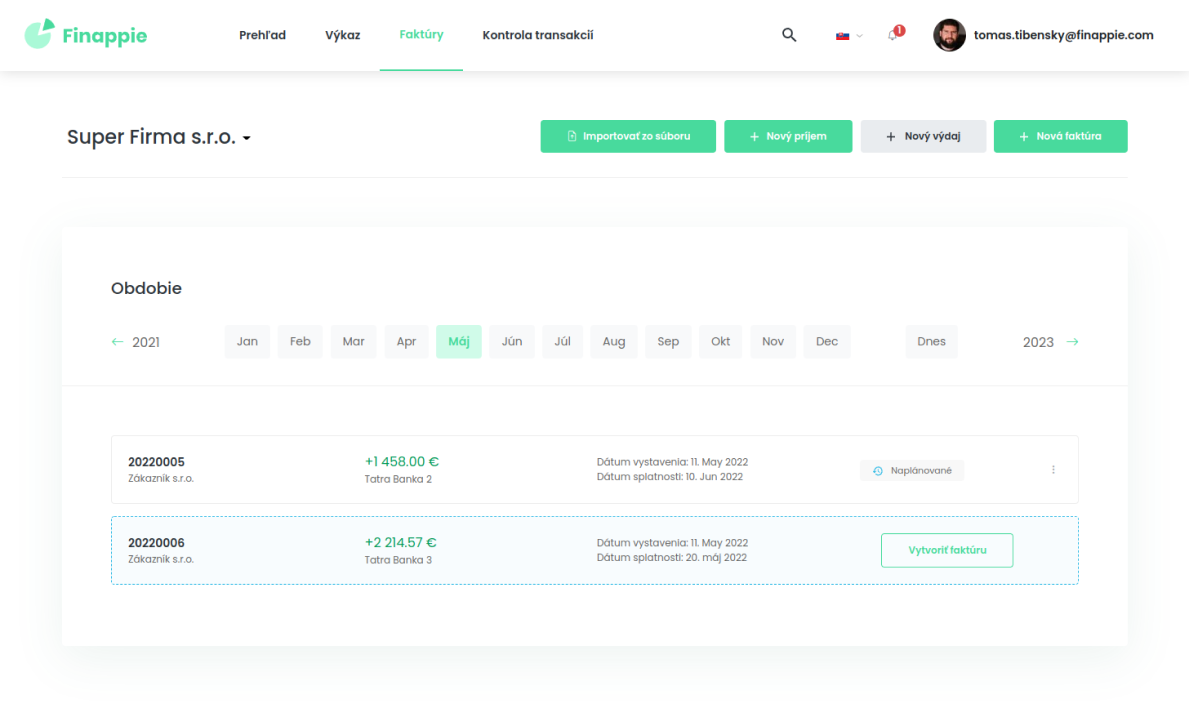Click the user avatar photo

pyautogui.click(x=949, y=35)
